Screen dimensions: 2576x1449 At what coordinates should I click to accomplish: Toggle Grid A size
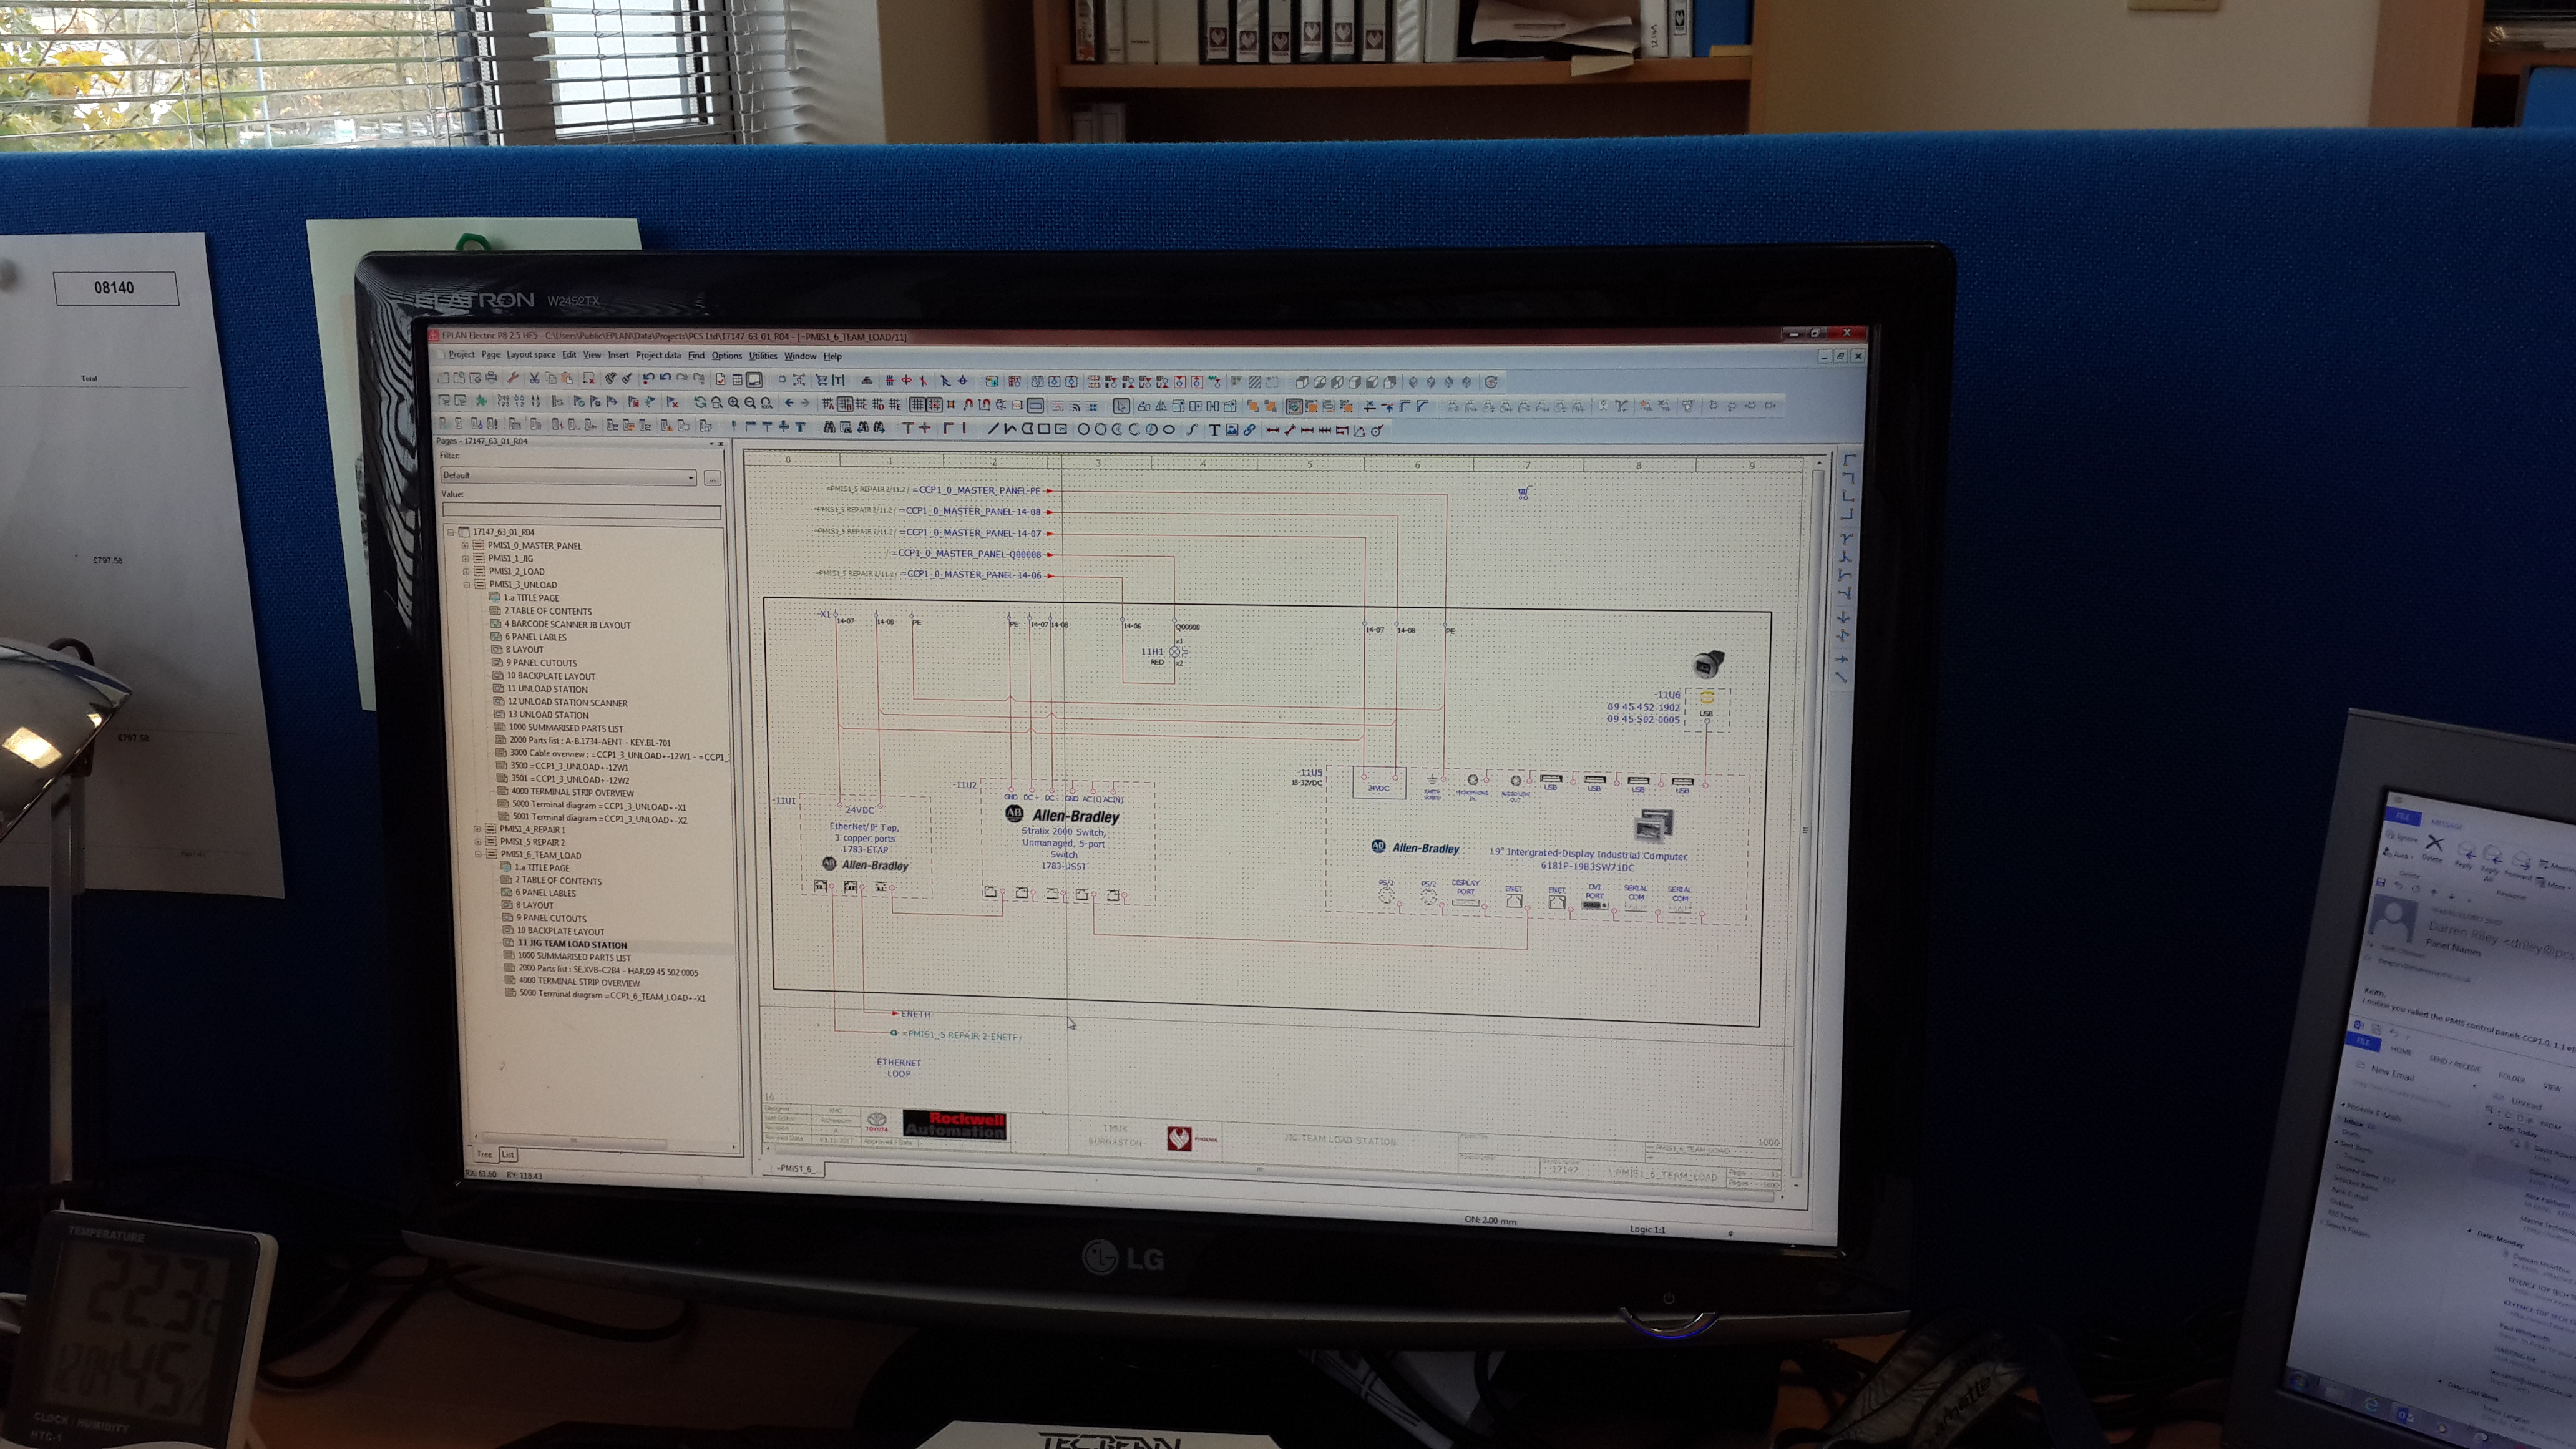pyautogui.click(x=828, y=404)
